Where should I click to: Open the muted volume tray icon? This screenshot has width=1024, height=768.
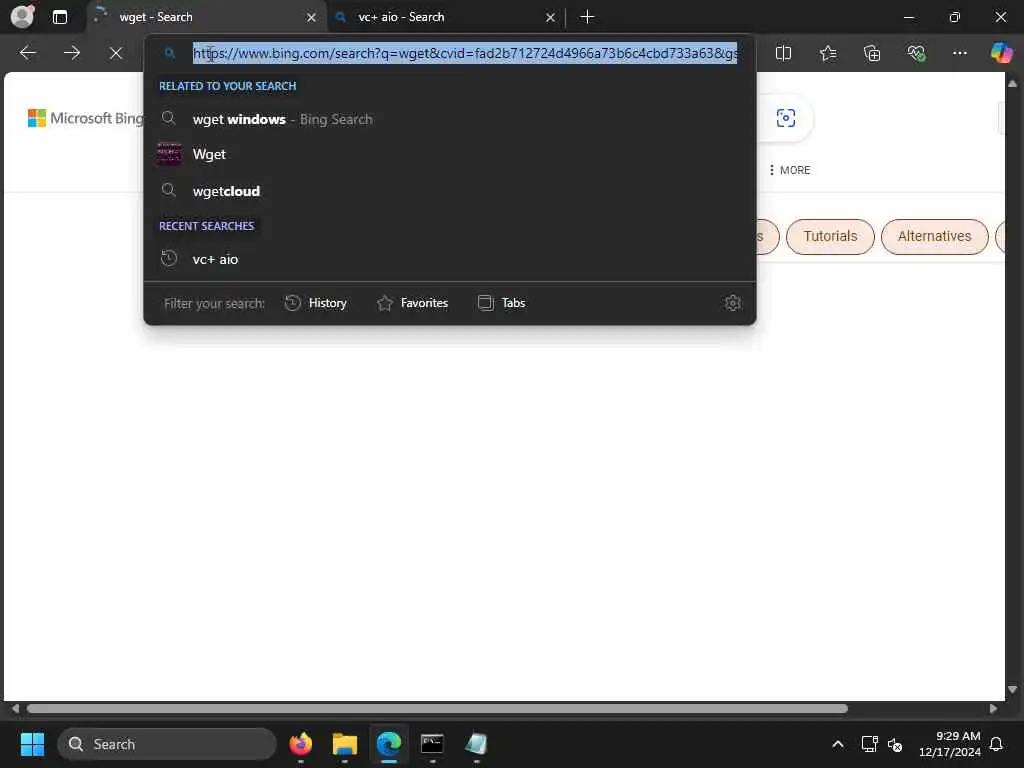click(895, 744)
